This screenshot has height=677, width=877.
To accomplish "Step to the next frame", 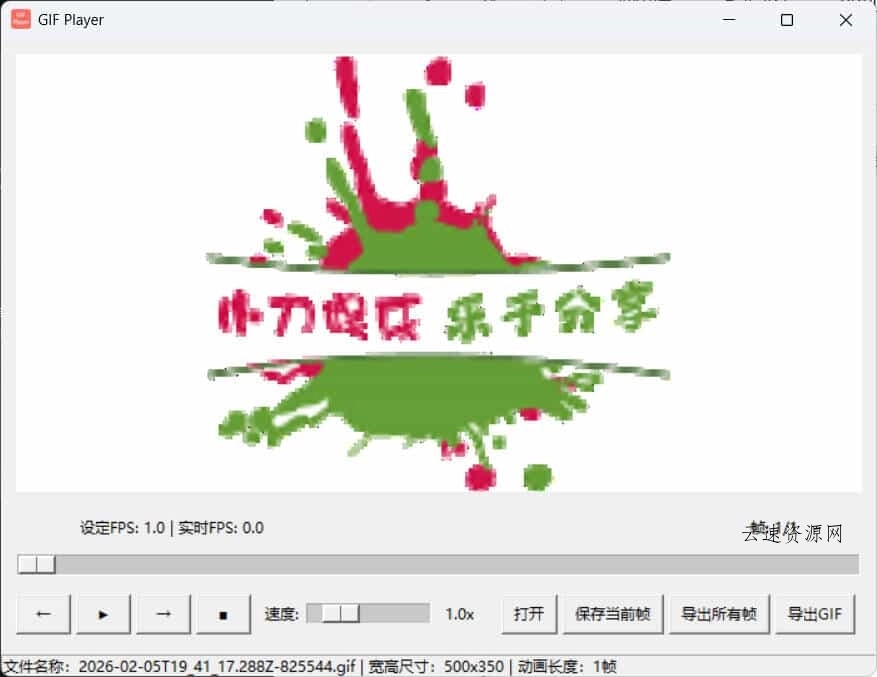I will [x=163, y=614].
